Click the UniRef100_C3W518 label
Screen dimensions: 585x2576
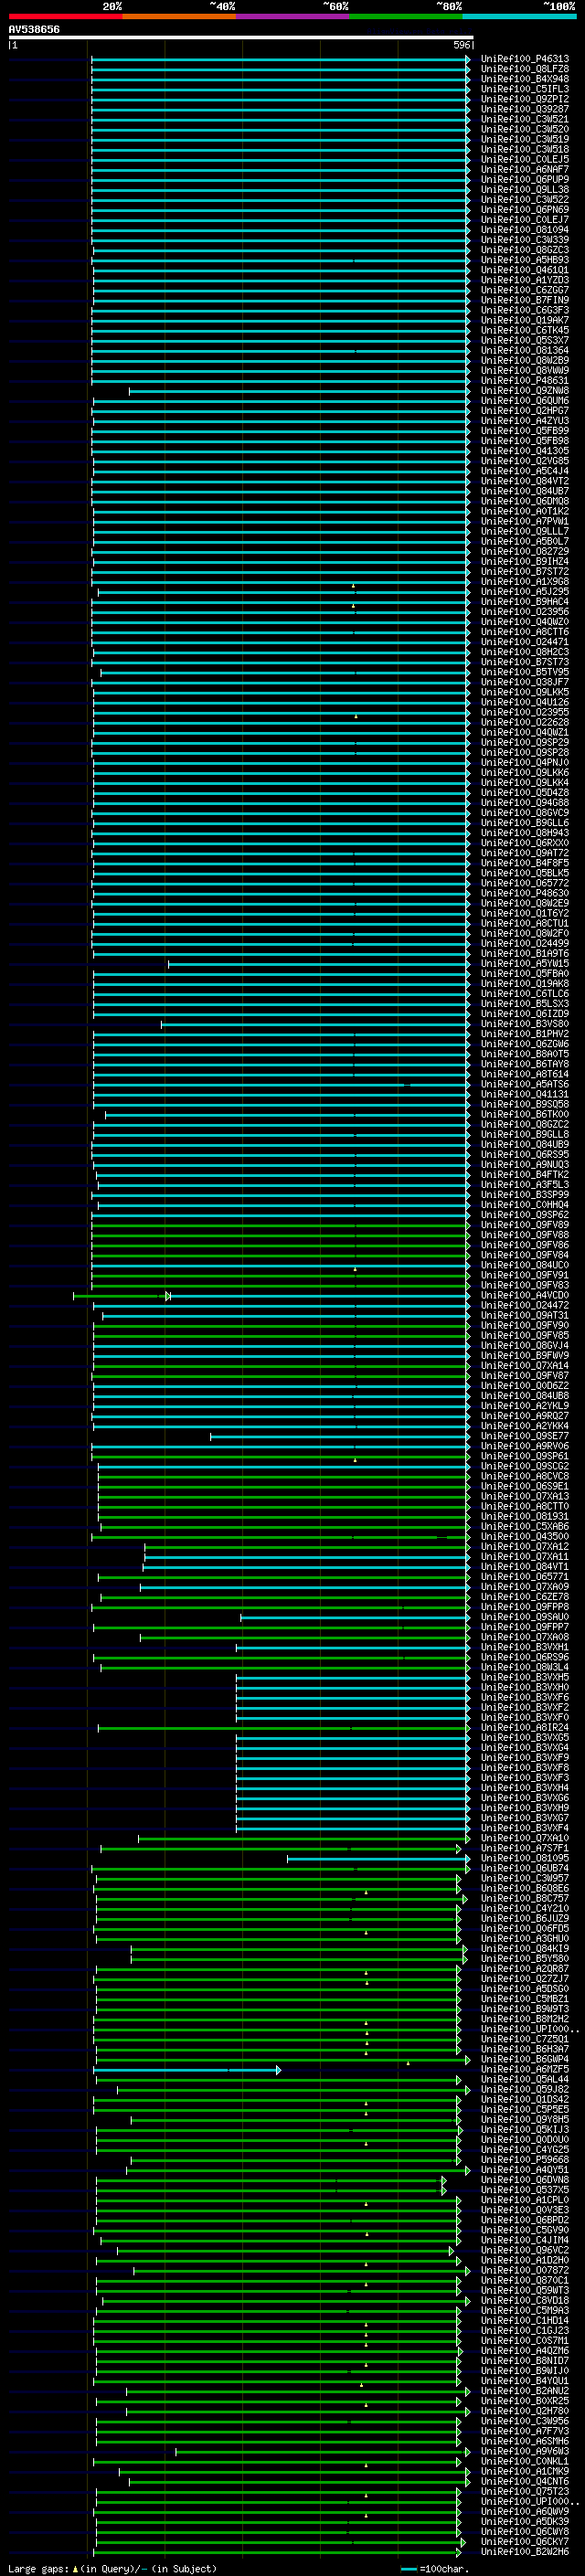(x=525, y=149)
